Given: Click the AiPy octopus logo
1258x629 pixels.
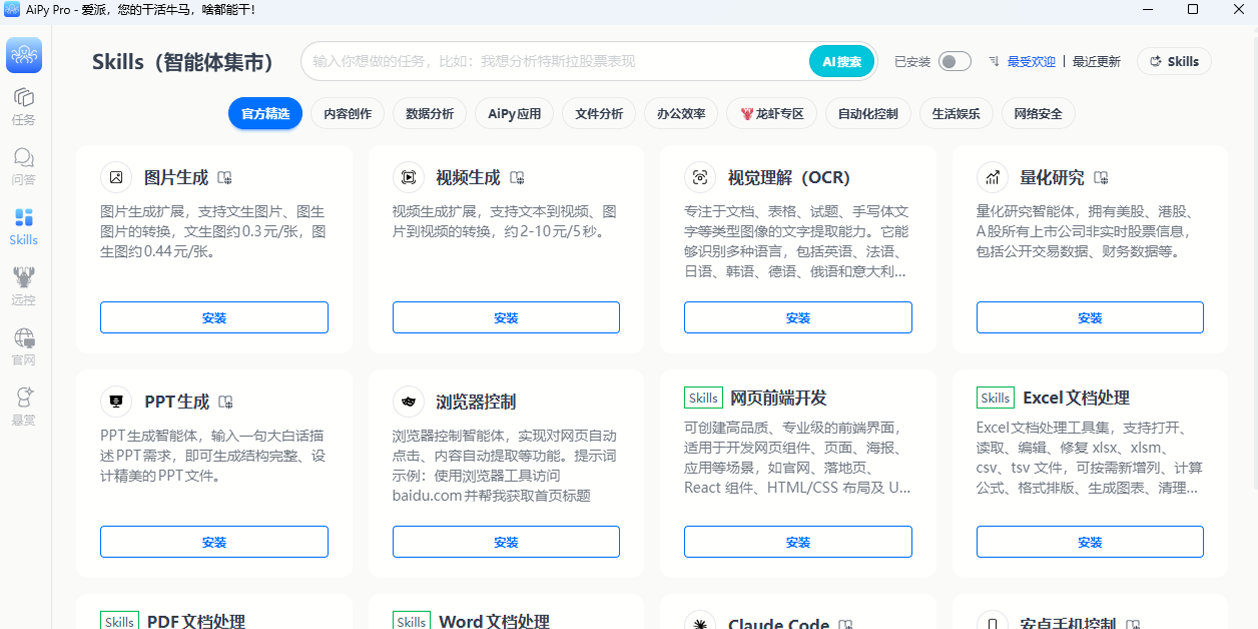Looking at the screenshot, I should tap(23, 55).
